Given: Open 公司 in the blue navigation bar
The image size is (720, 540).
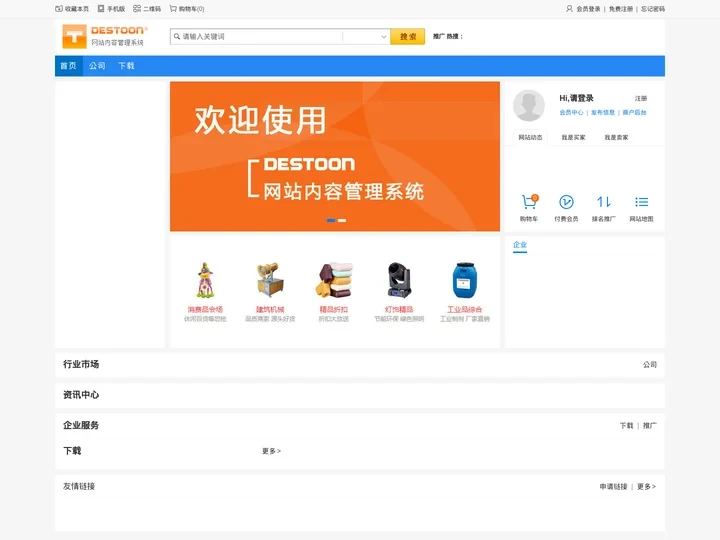Looking at the screenshot, I should [97, 66].
